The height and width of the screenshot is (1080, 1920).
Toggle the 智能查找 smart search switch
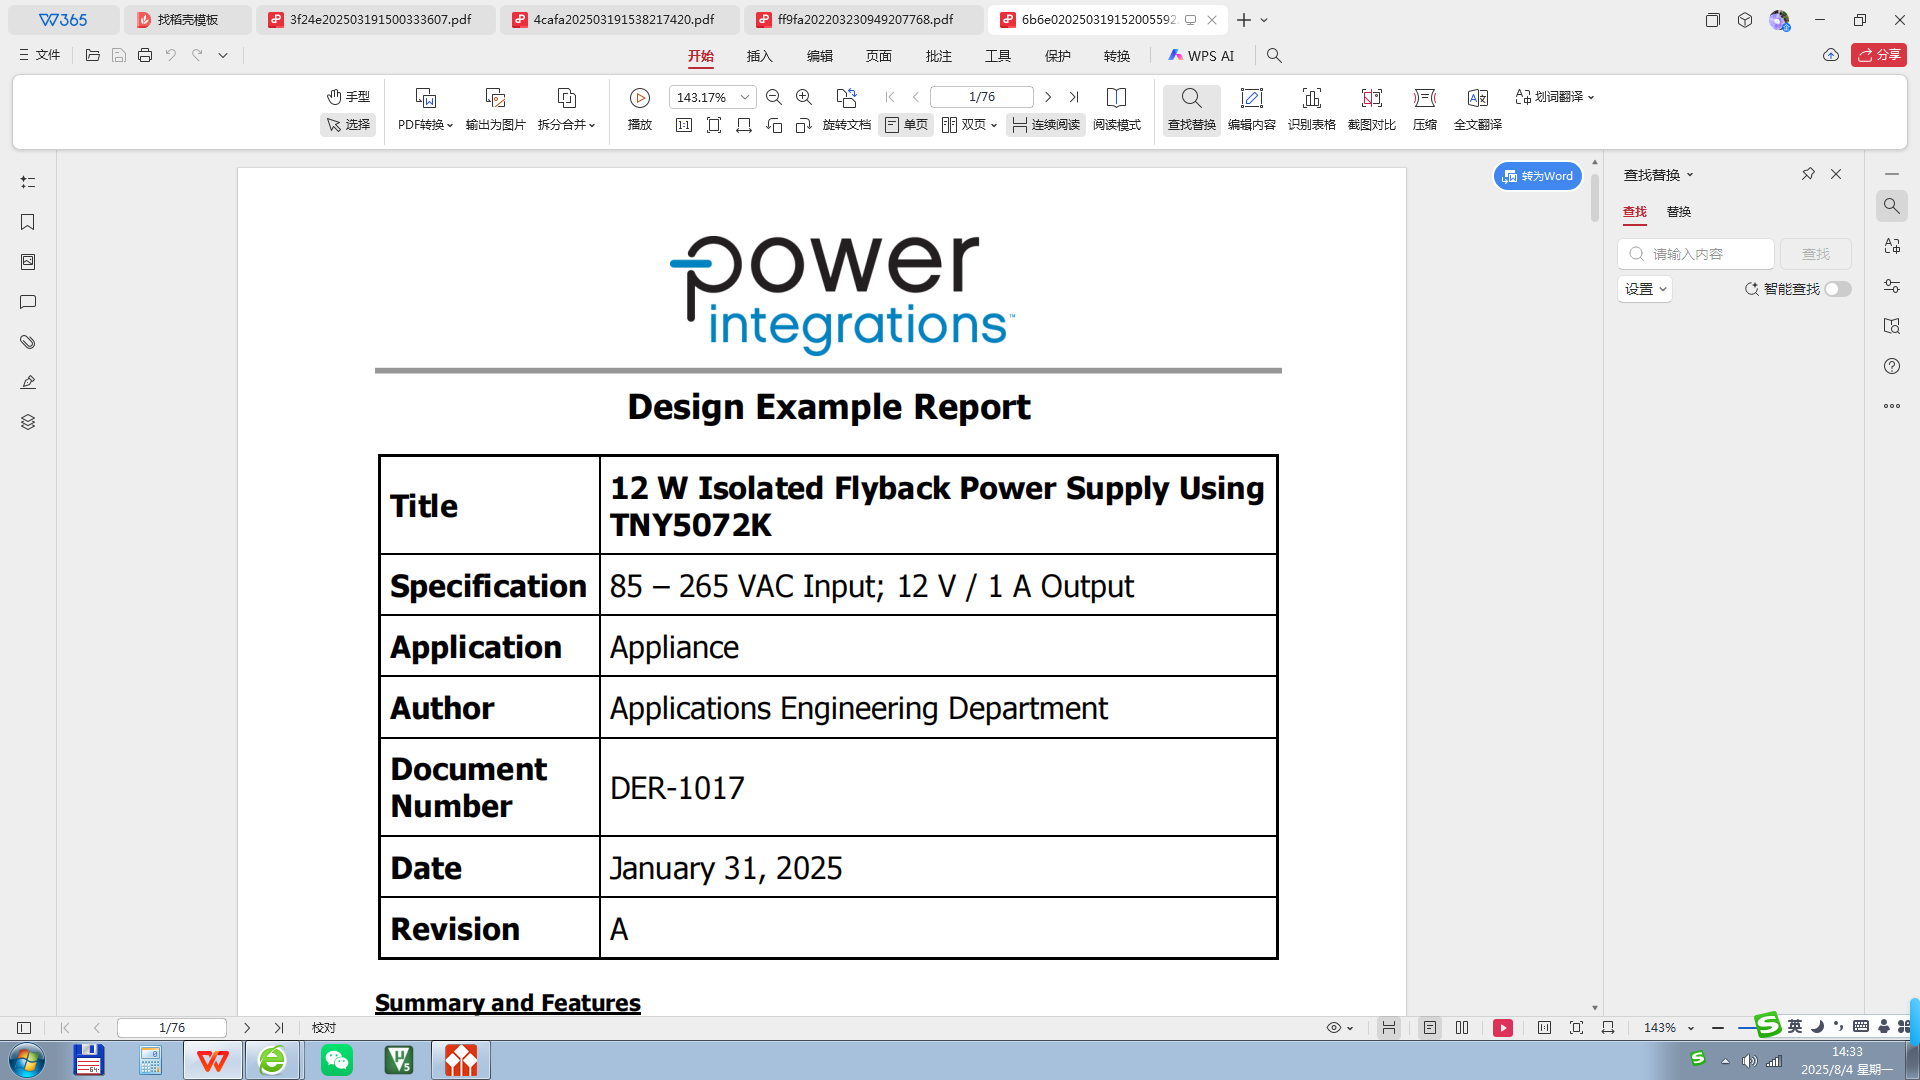[1837, 289]
